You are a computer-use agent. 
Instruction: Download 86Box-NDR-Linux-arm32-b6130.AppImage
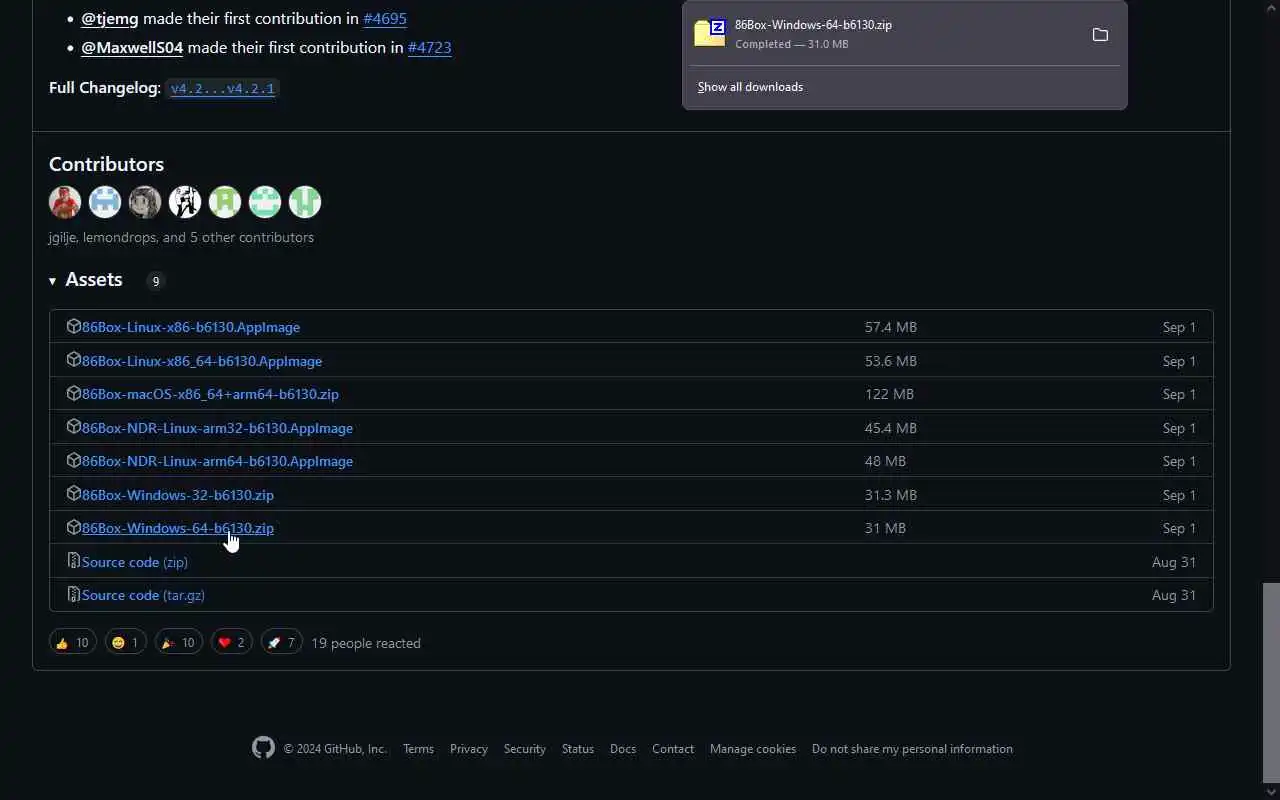[x=217, y=428]
